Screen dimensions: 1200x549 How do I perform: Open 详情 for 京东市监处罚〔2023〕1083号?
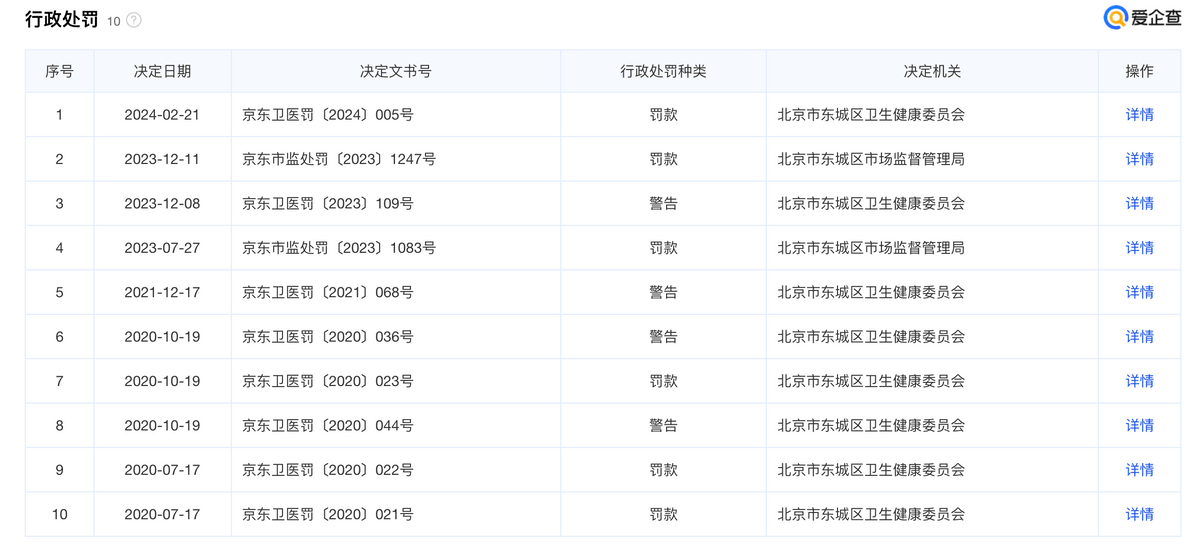(1139, 248)
